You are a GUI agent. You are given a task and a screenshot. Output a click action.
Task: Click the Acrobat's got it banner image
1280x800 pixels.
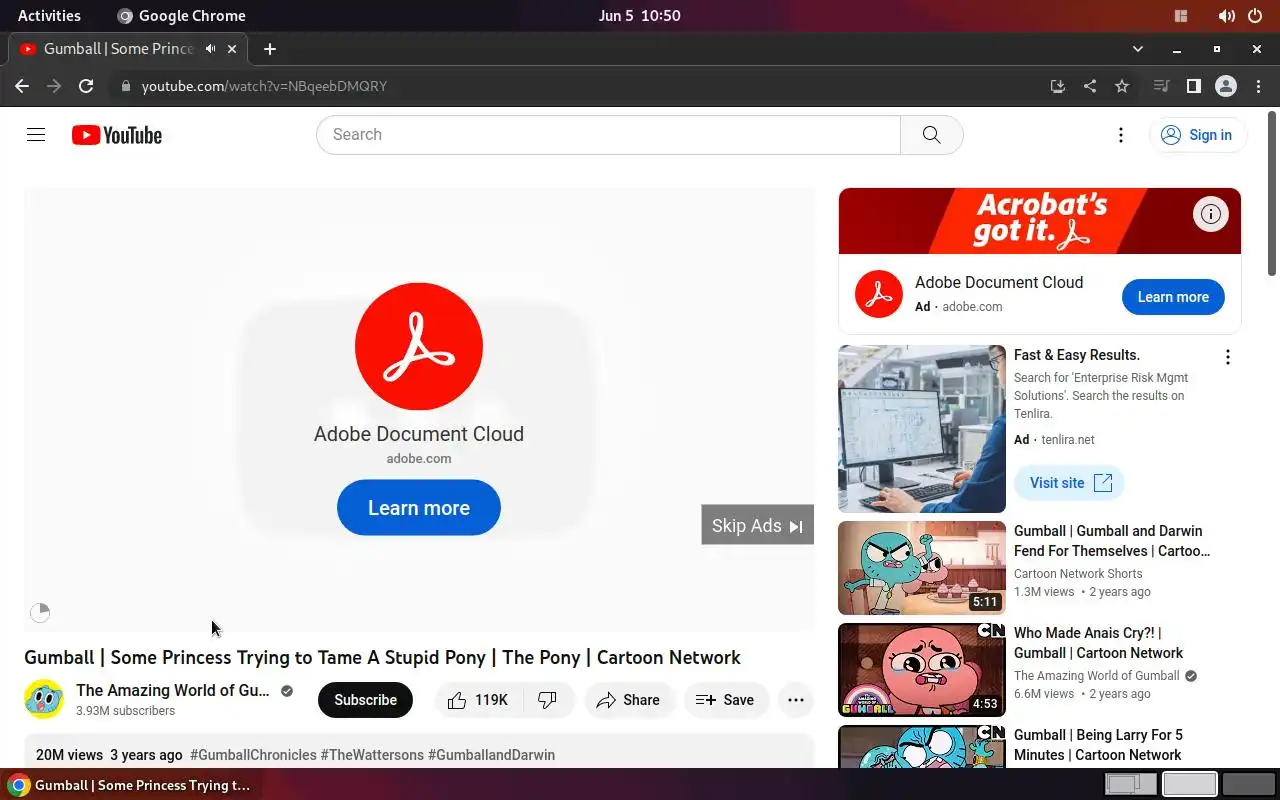pyautogui.click(x=1040, y=221)
